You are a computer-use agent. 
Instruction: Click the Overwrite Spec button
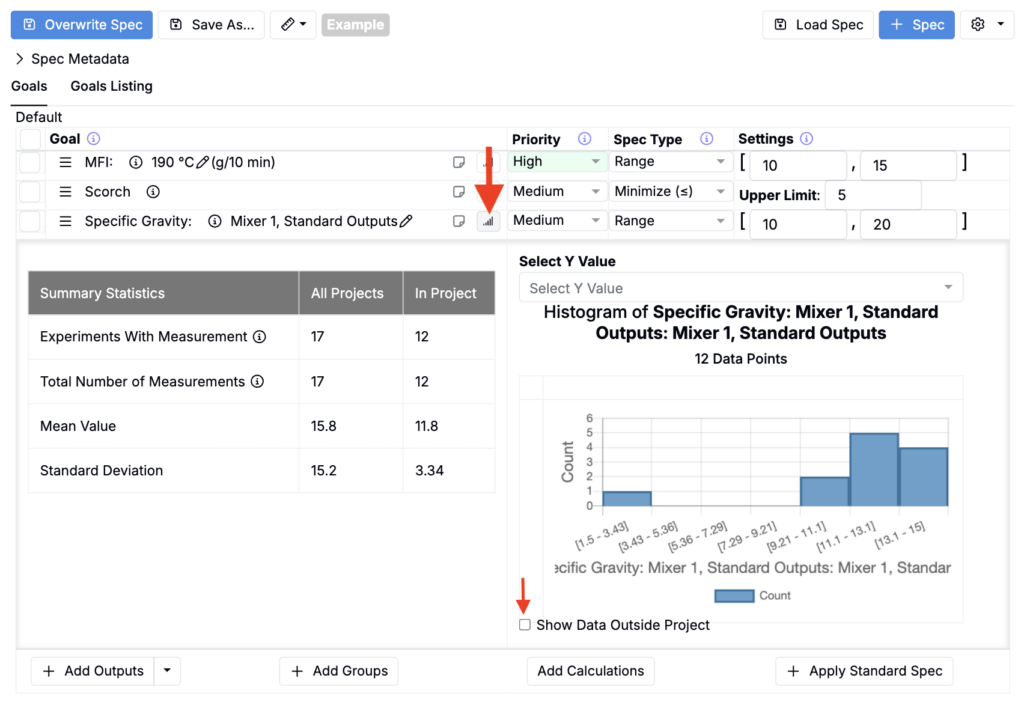click(x=82, y=25)
